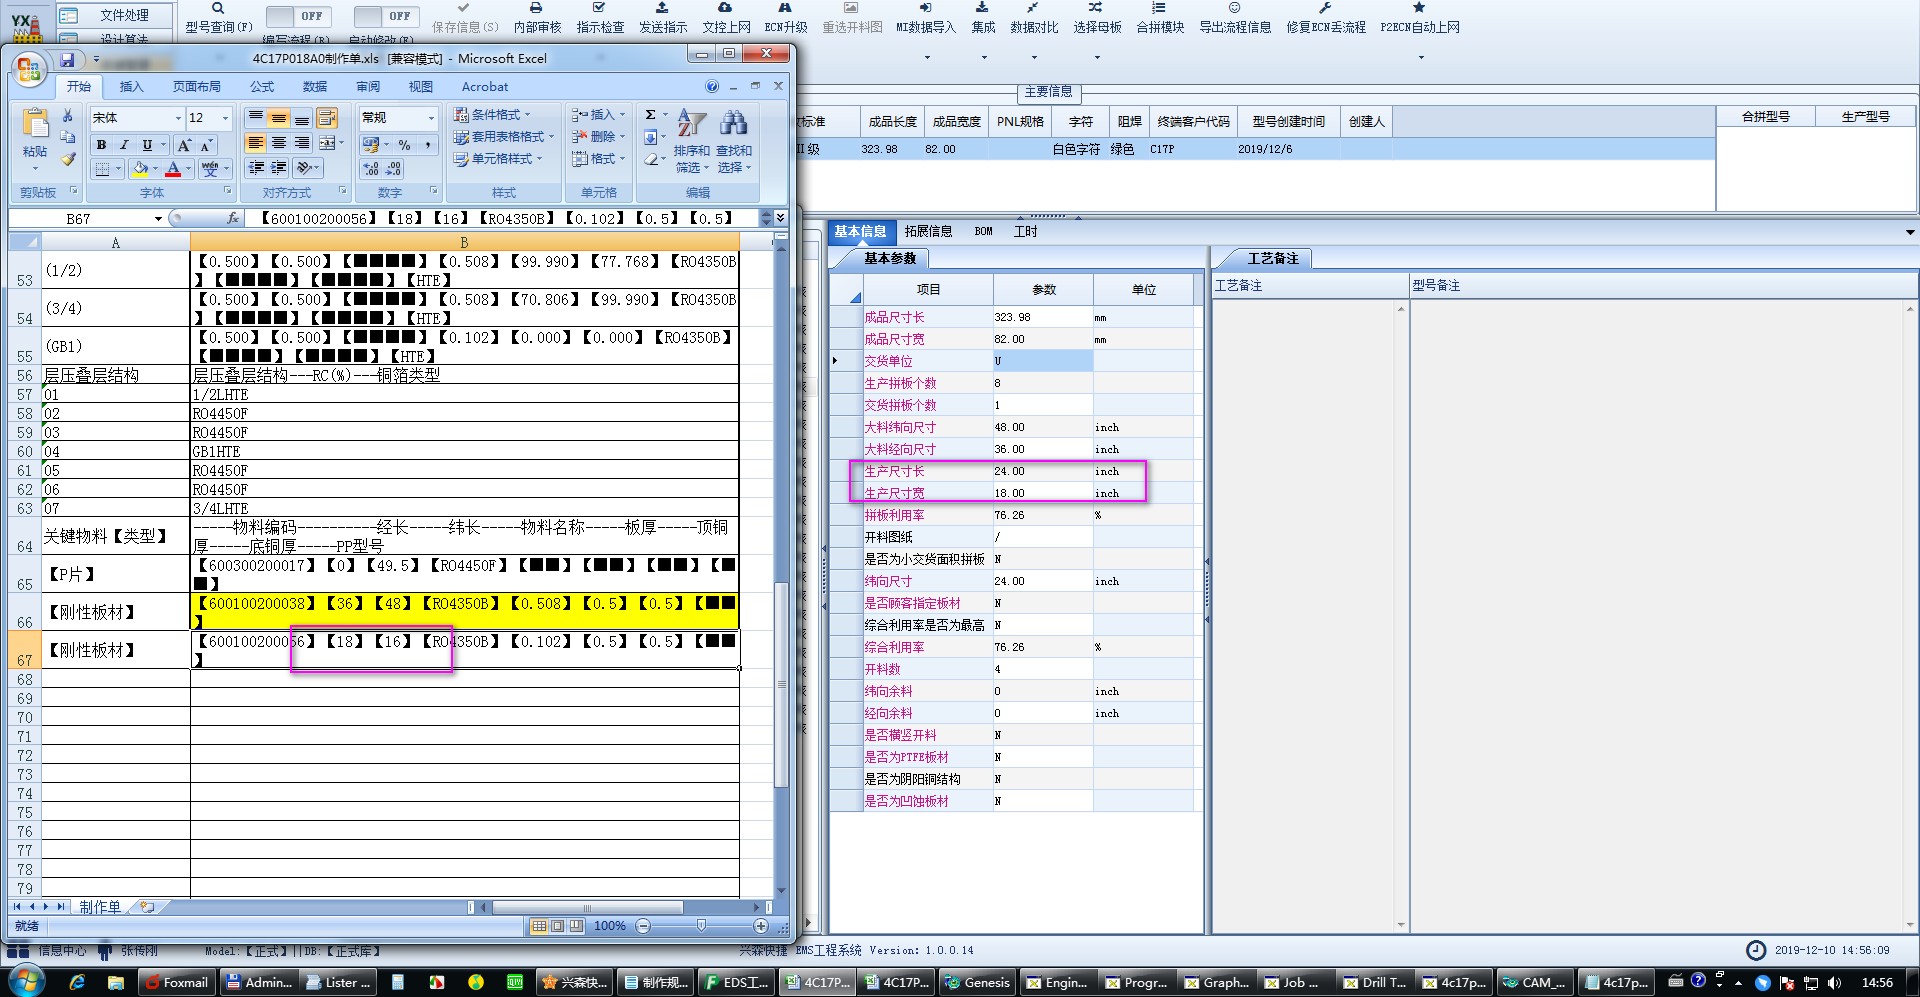Switch to the BOM tab
1920x997 pixels.
(984, 231)
